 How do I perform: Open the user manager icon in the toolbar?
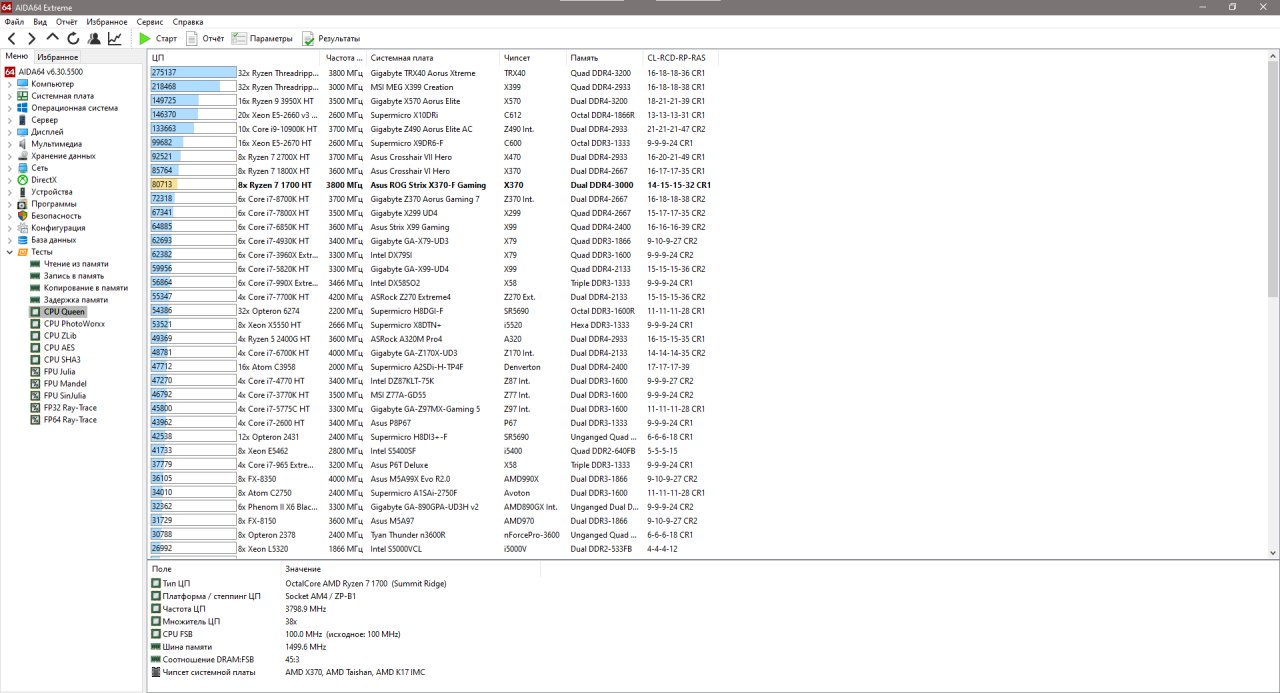(94, 39)
